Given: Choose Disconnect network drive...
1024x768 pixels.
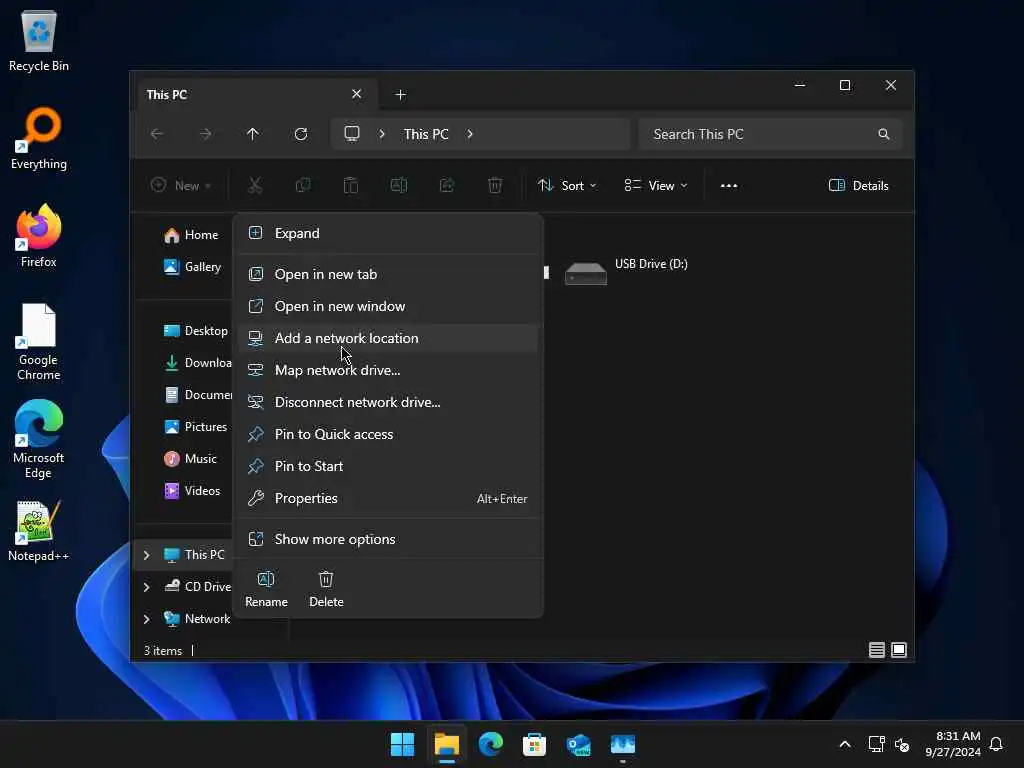Looking at the screenshot, I should tap(388, 402).
